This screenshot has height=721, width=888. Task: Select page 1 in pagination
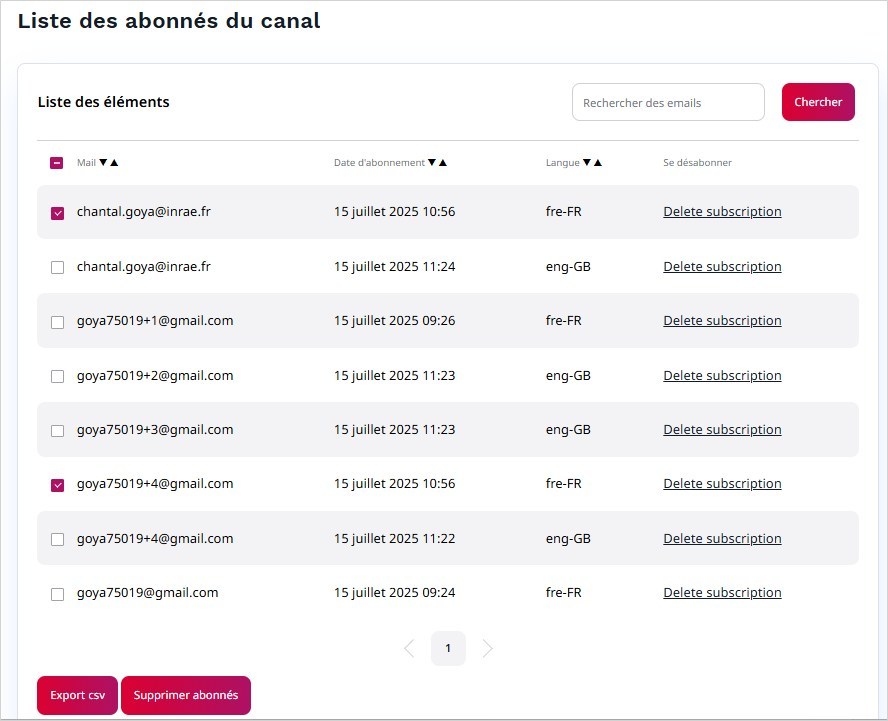(x=448, y=648)
